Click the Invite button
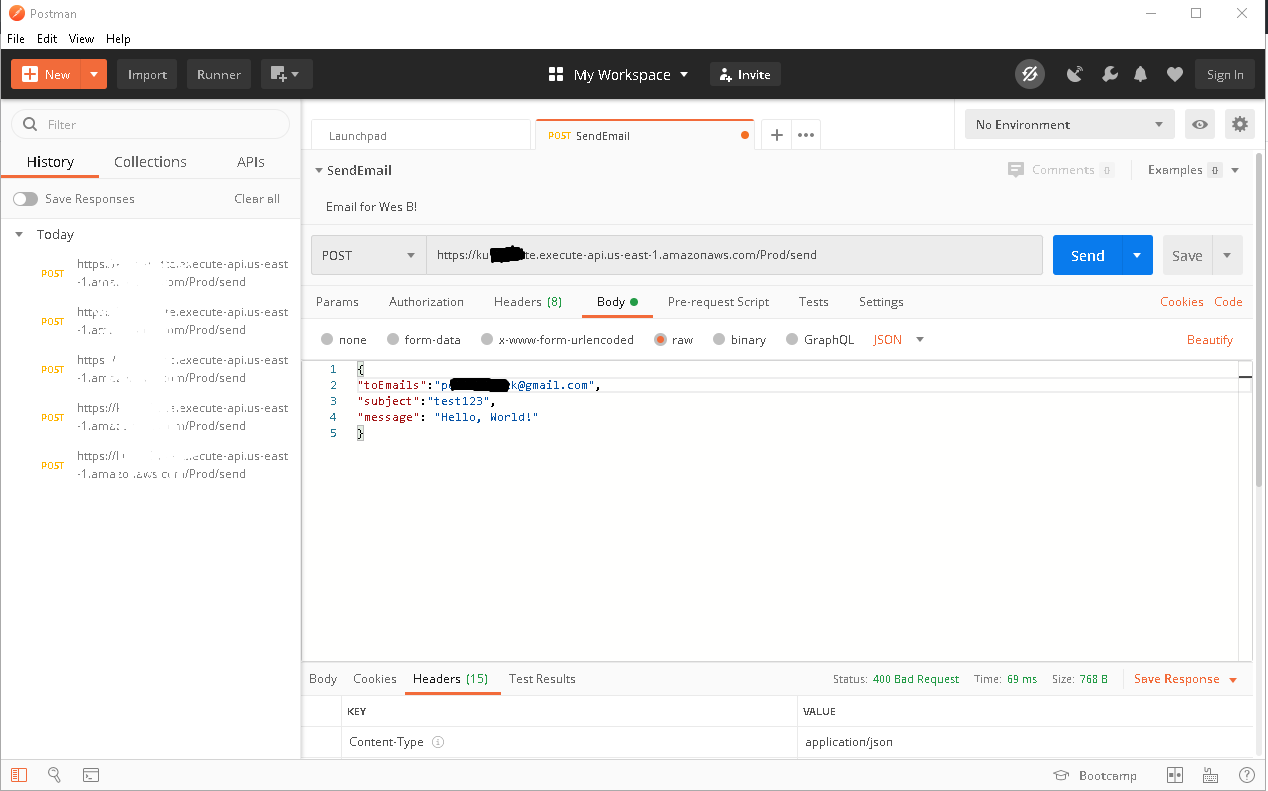 pyautogui.click(x=745, y=74)
